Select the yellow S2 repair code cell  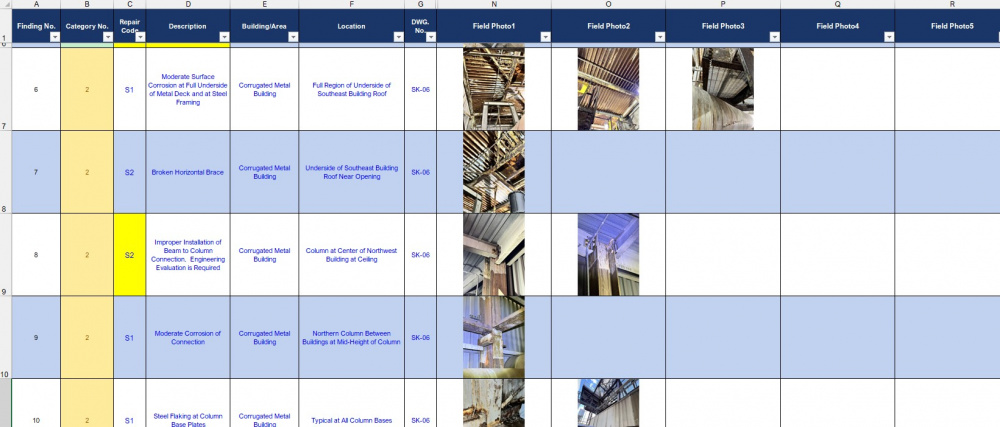129,255
